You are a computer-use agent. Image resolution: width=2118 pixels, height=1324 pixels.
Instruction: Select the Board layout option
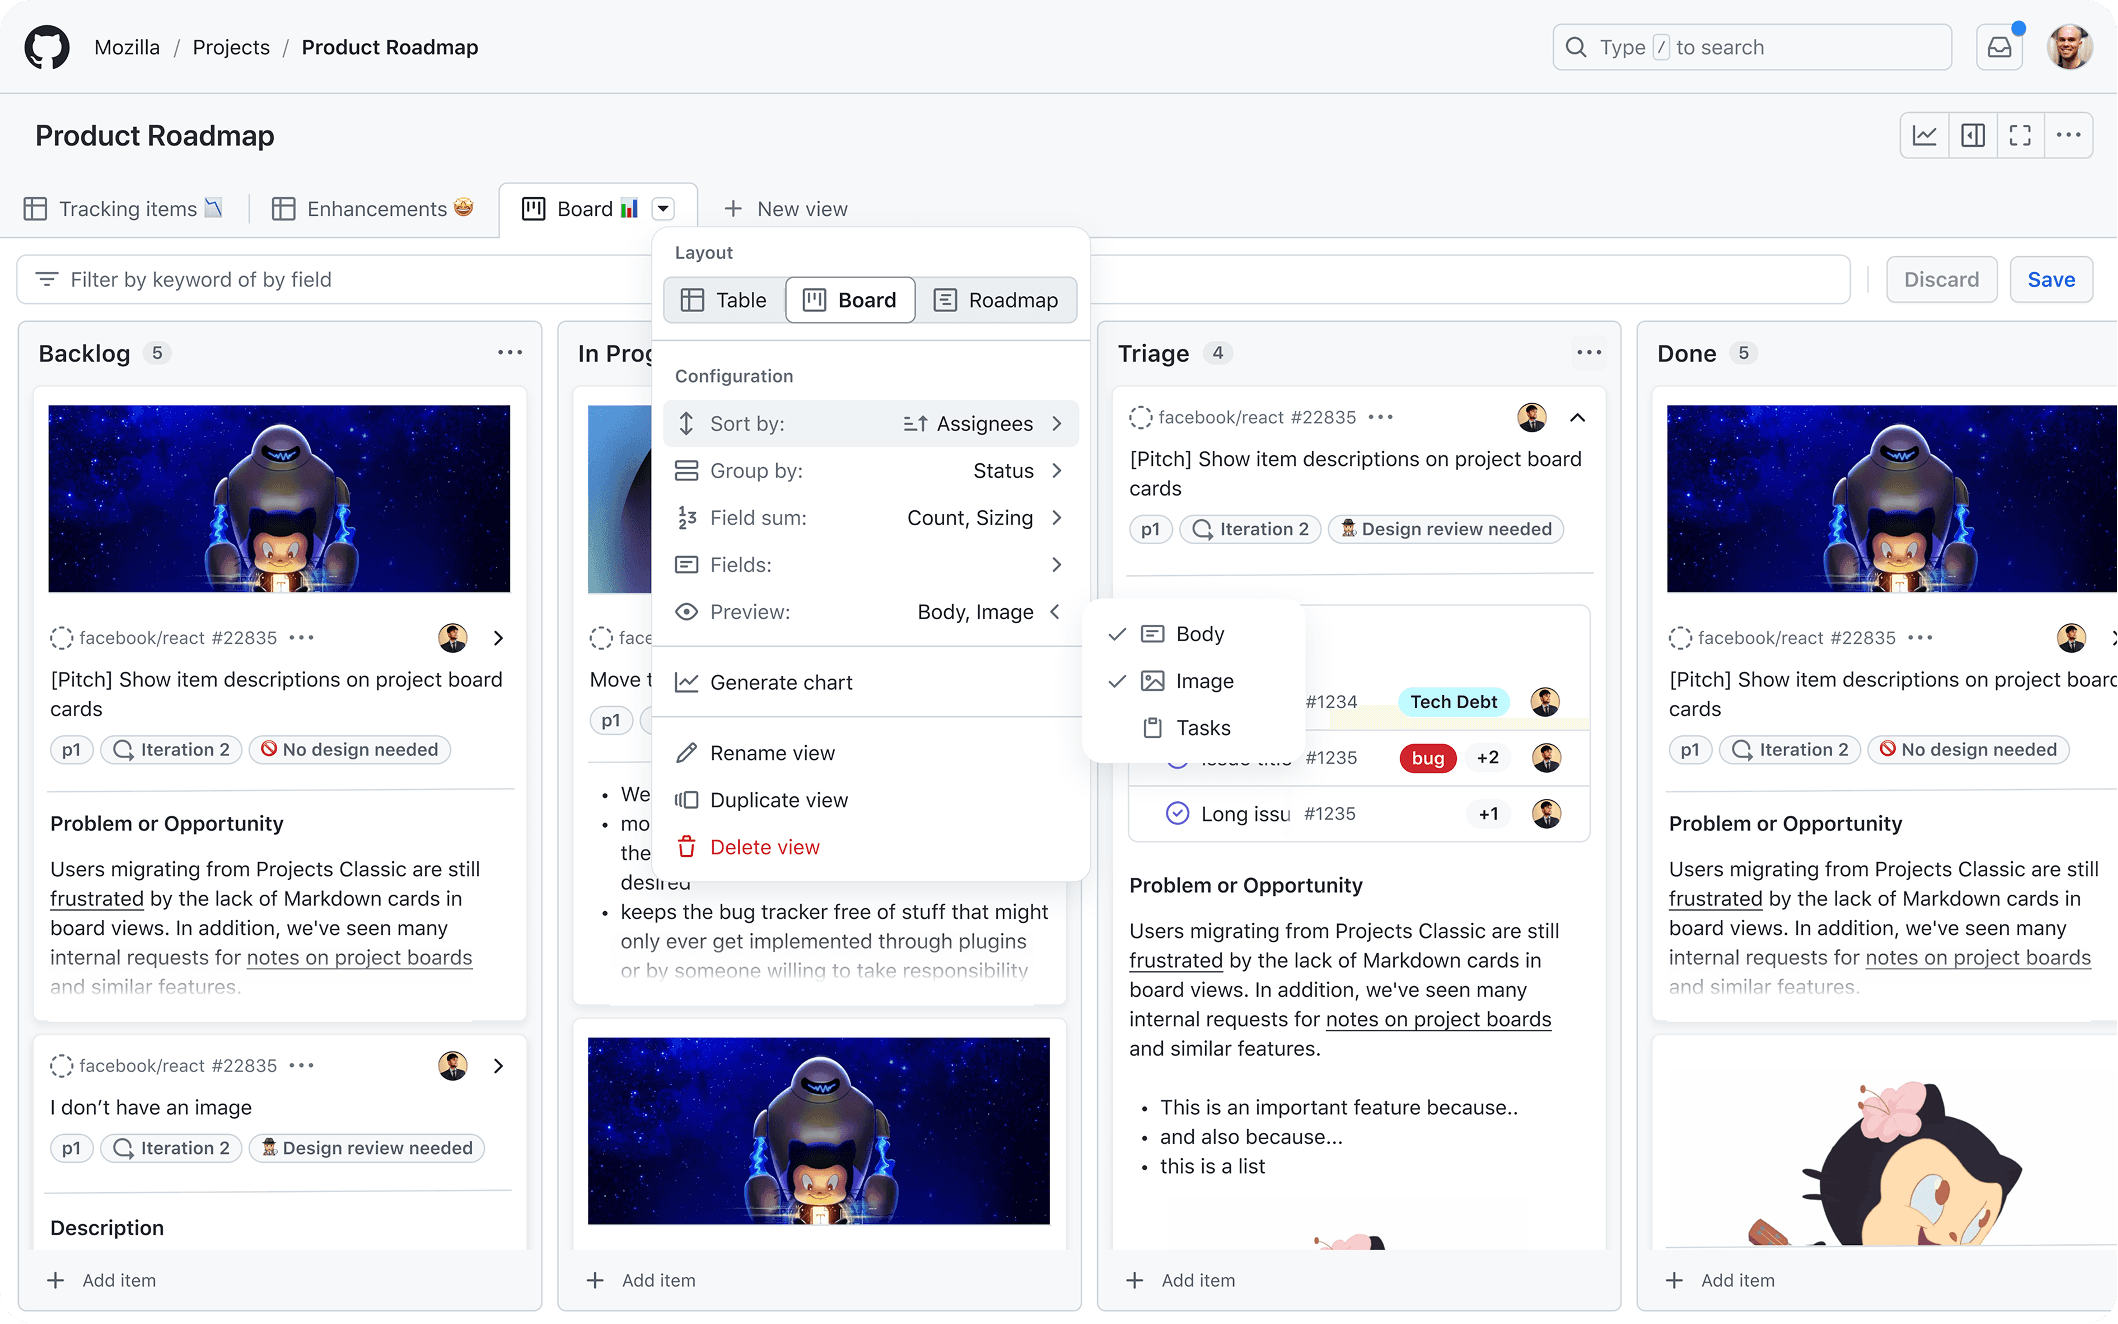click(x=850, y=300)
